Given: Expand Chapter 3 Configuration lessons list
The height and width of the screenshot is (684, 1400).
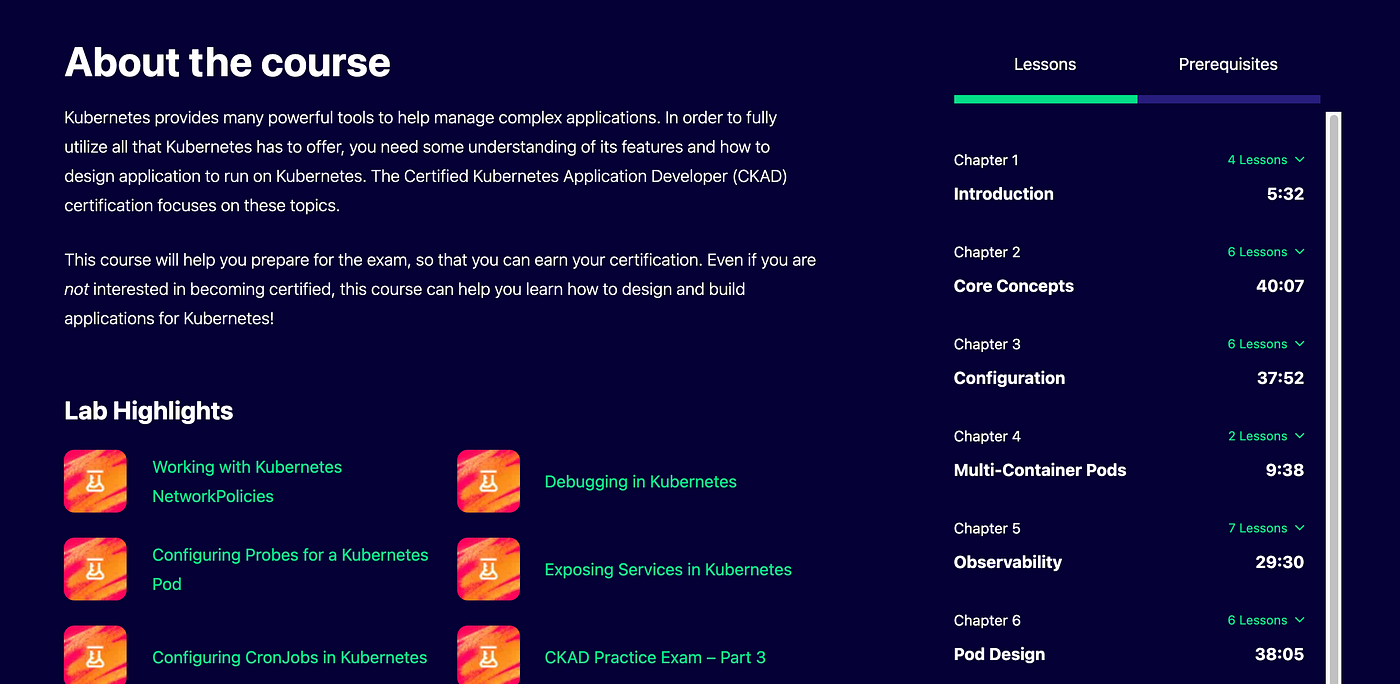Looking at the screenshot, I should pos(1266,344).
